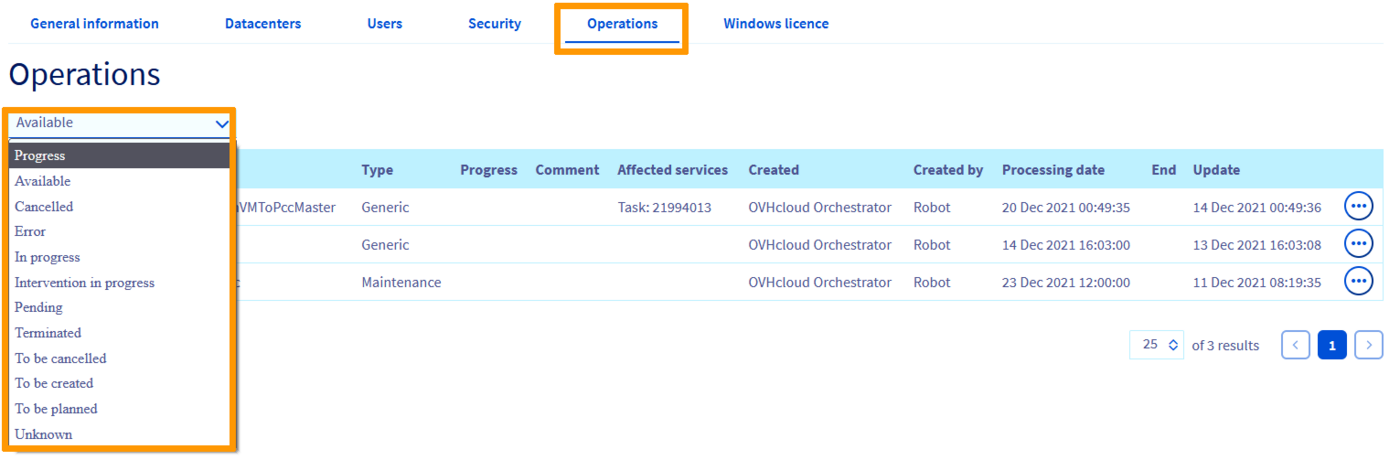Viewport: 1400px width, 460px height.
Task: Go to next results page arrow
Action: point(1368,345)
